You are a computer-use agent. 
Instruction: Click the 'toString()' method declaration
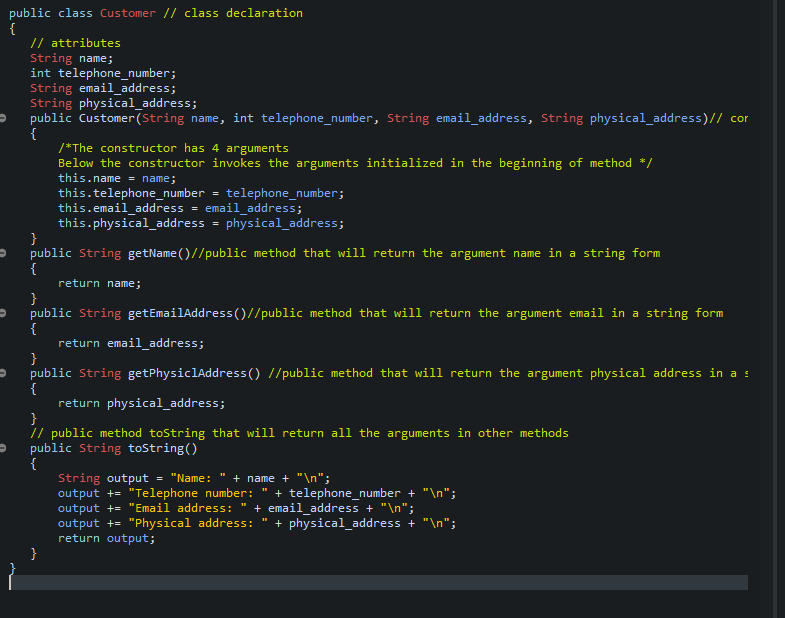coord(114,448)
